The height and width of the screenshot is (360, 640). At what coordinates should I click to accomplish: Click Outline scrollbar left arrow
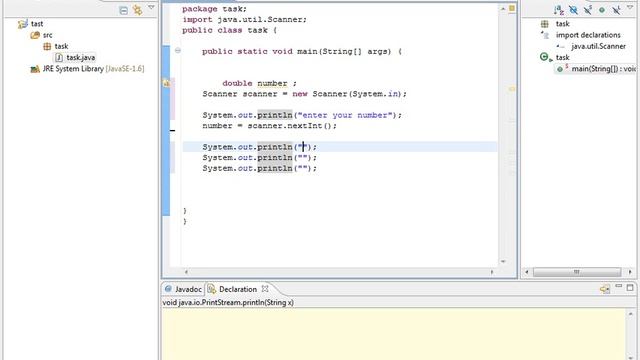(x=527, y=272)
